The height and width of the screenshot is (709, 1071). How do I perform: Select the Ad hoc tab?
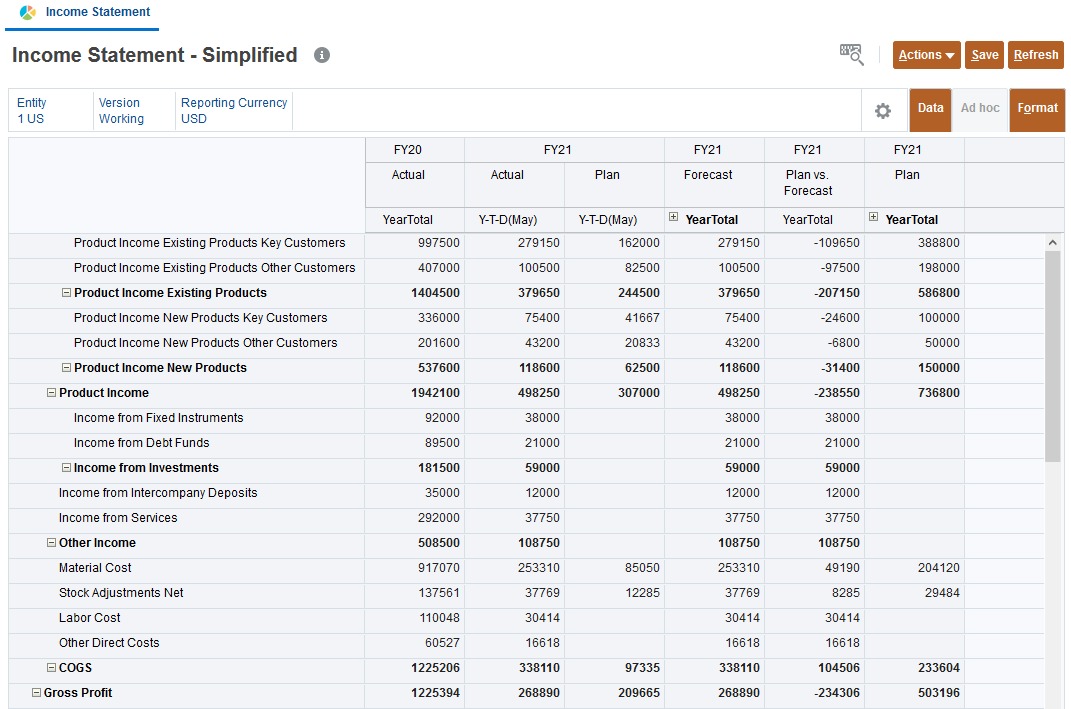[x=980, y=109]
